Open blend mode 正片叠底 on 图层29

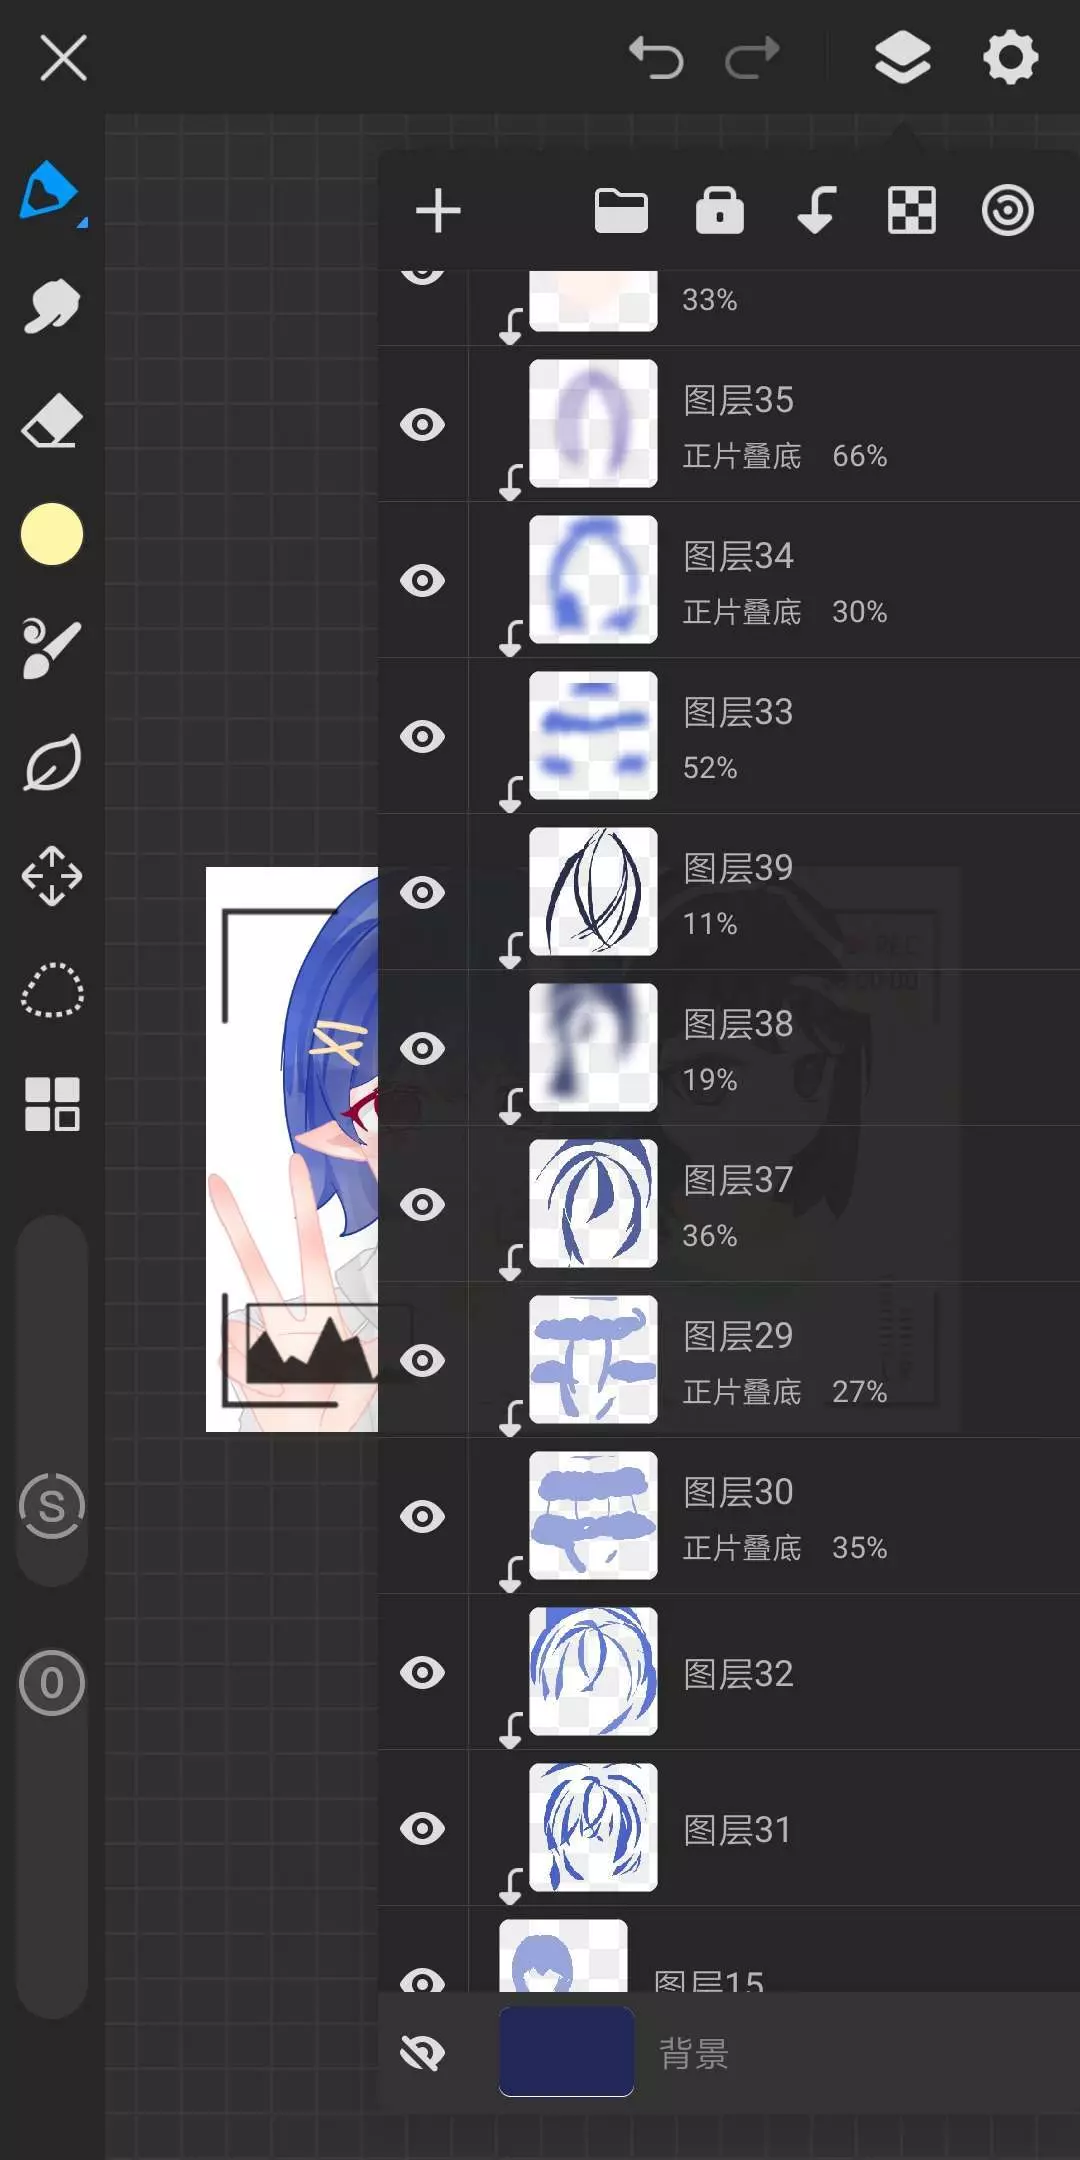point(742,1392)
